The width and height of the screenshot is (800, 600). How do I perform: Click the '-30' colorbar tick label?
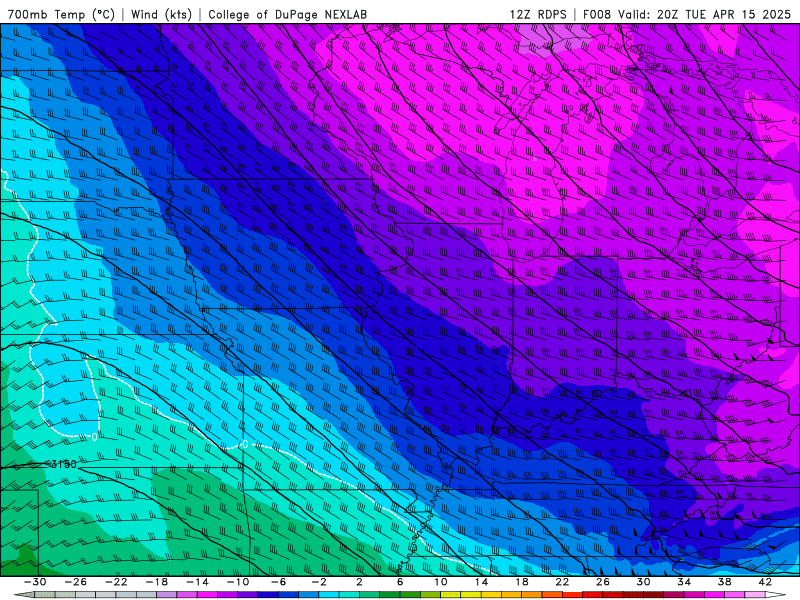[35, 582]
